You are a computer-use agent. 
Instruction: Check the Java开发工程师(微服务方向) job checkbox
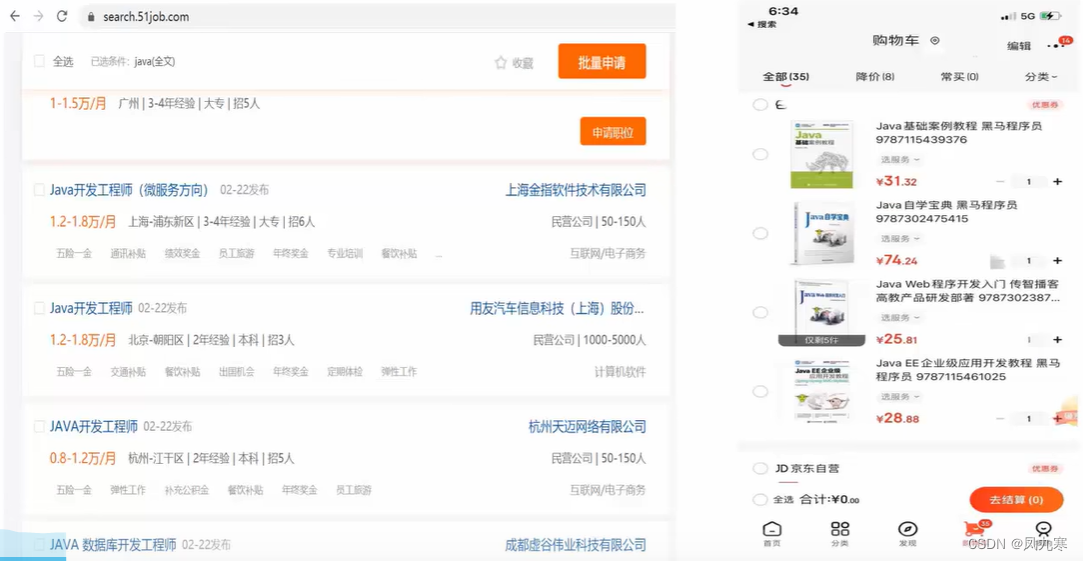[x=39, y=190]
